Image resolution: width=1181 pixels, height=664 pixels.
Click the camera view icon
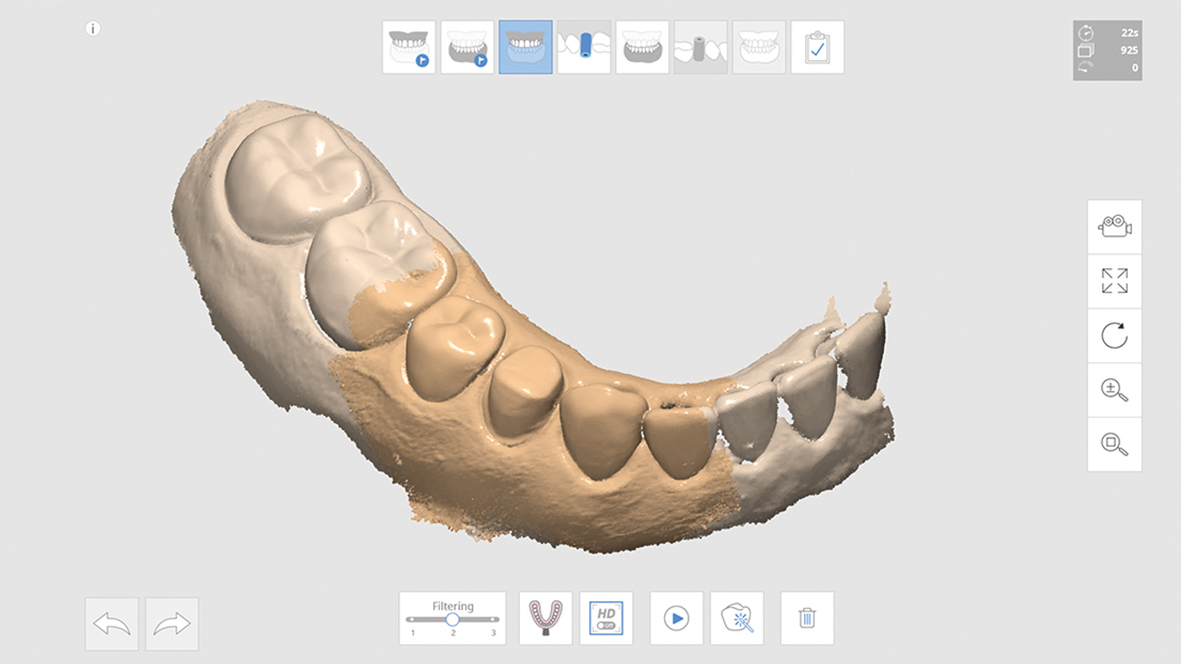[1115, 227]
